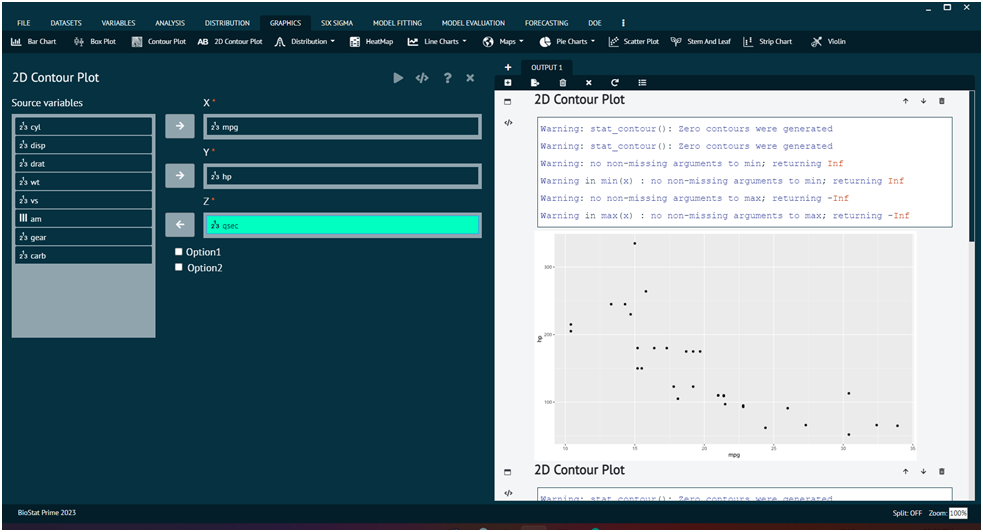The image size is (983, 532).
Task: Click the first icon in output toolbar
Action: coord(508,83)
